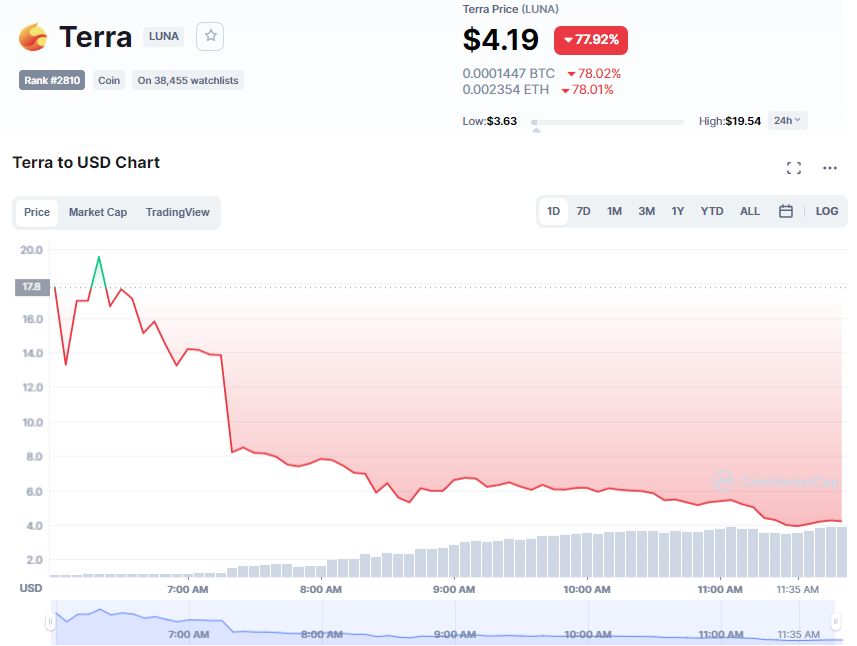Open fullscreen chart view
Screen dimensions: 857x646
click(793, 168)
